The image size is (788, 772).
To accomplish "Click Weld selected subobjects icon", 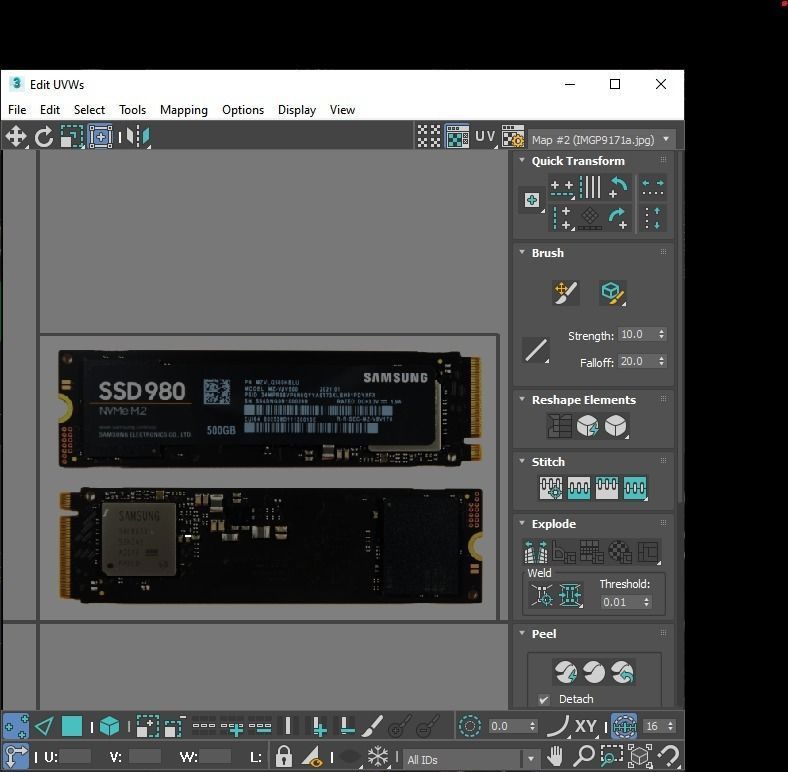I will [x=570, y=595].
